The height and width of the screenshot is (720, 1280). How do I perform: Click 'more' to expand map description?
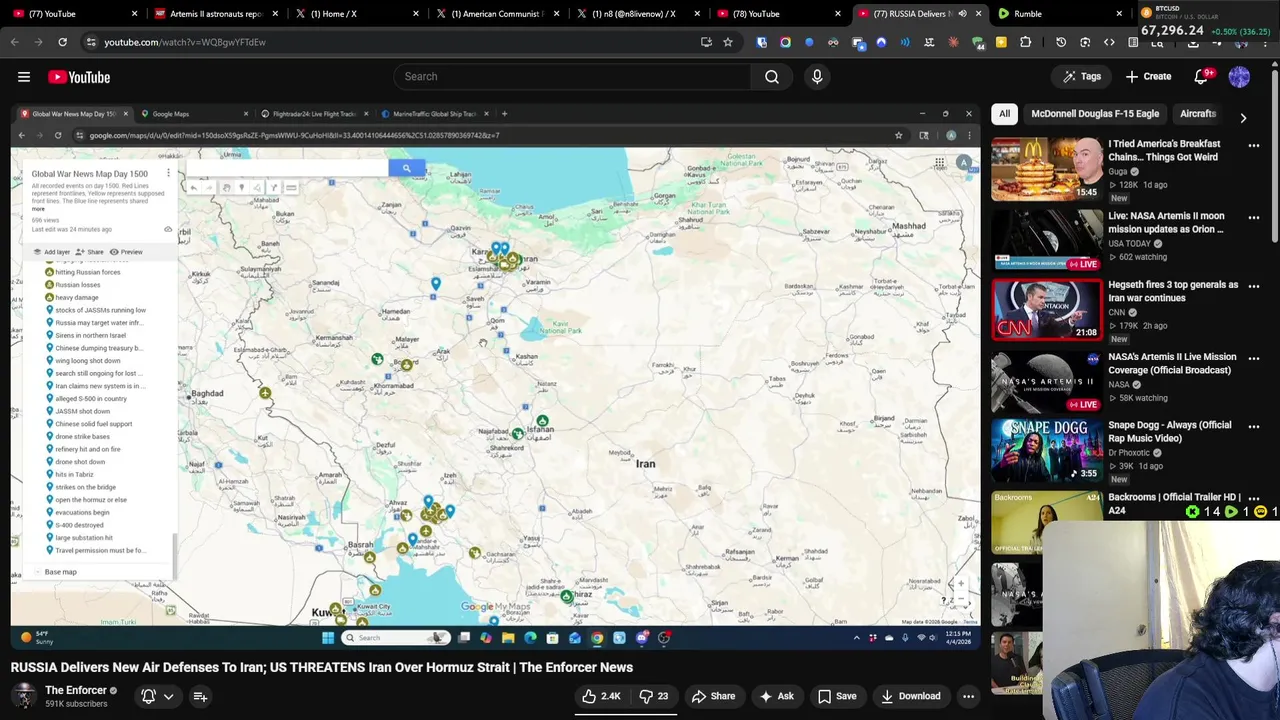[x=38, y=209]
